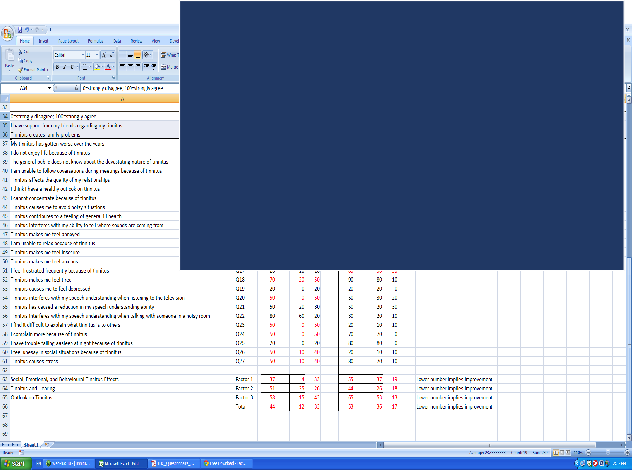Activate the Format Painter brush
This screenshot has width=632, height=470.
click(x=22, y=69)
